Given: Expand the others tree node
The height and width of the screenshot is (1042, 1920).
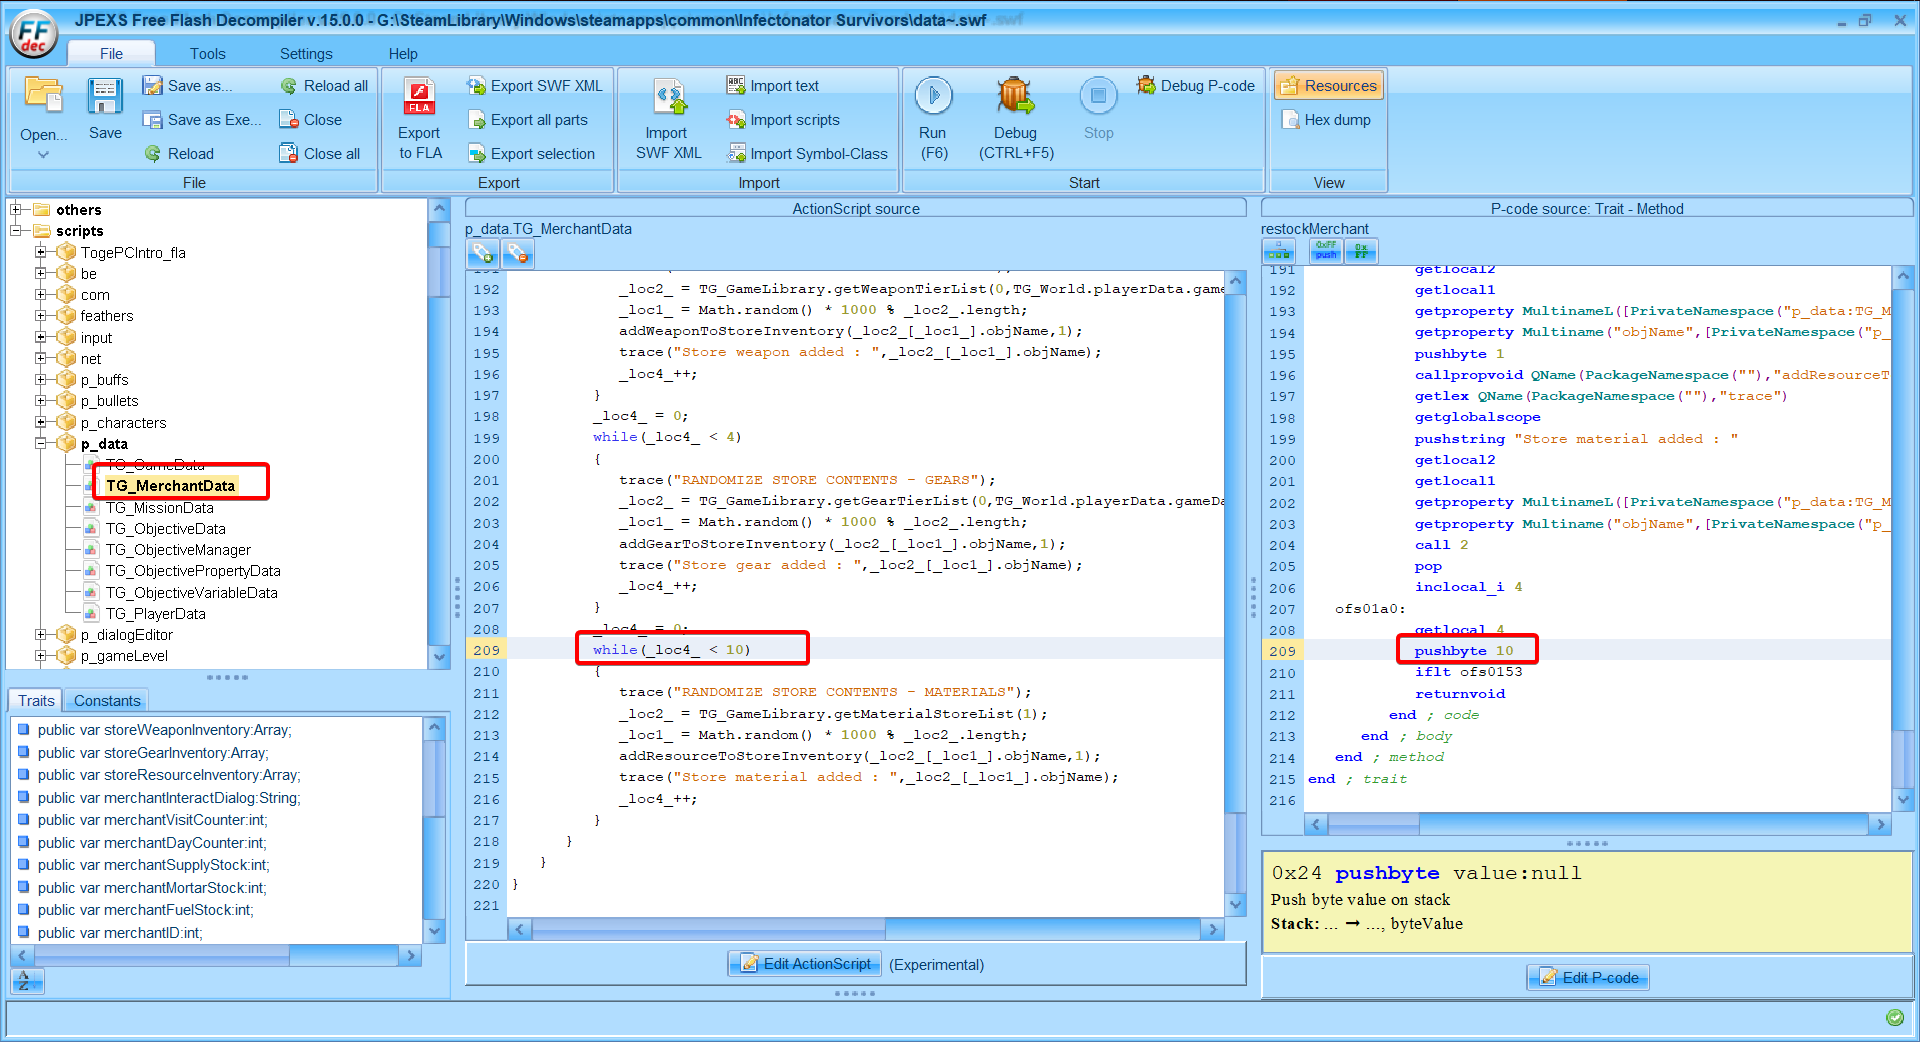Looking at the screenshot, I should coord(16,210).
